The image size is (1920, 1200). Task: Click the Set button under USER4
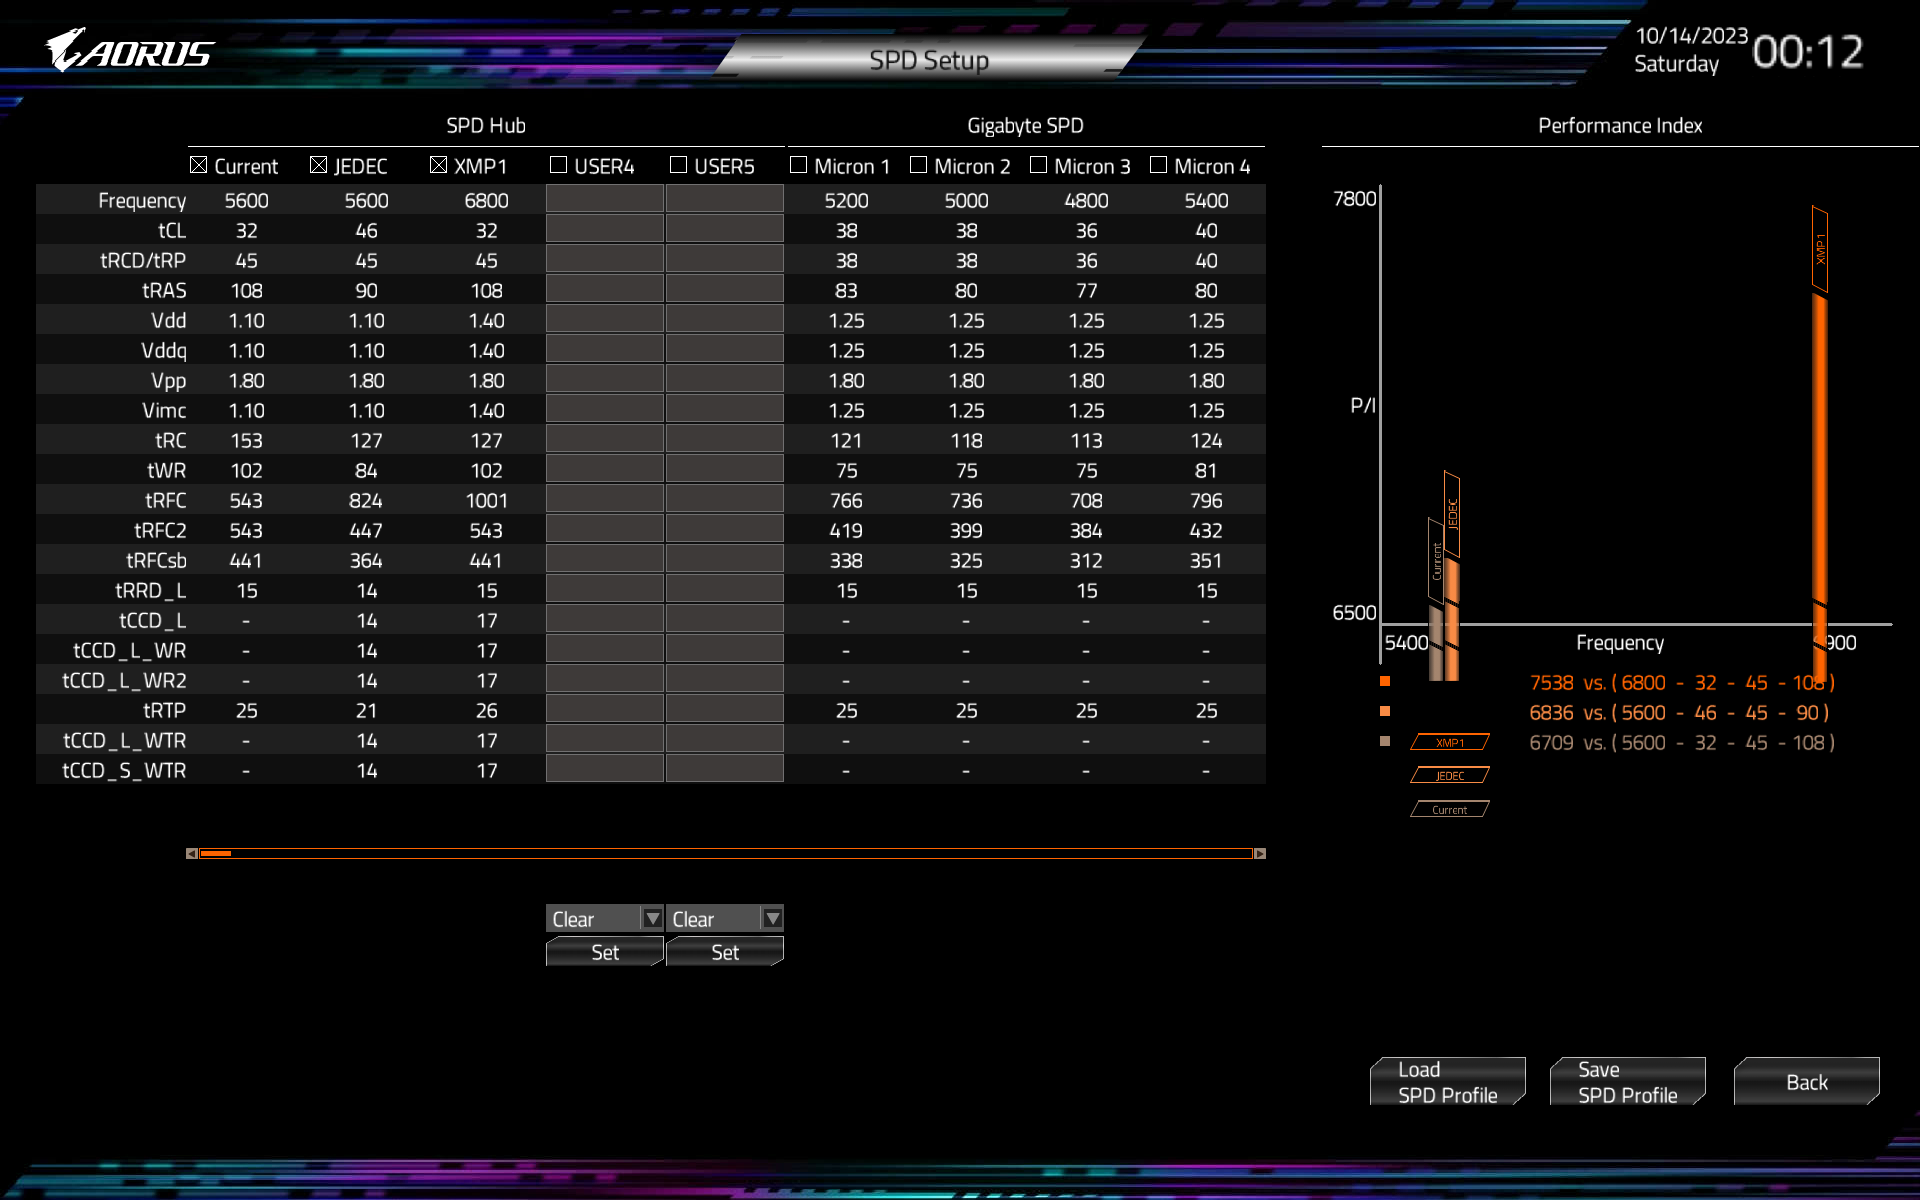[605, 952]
